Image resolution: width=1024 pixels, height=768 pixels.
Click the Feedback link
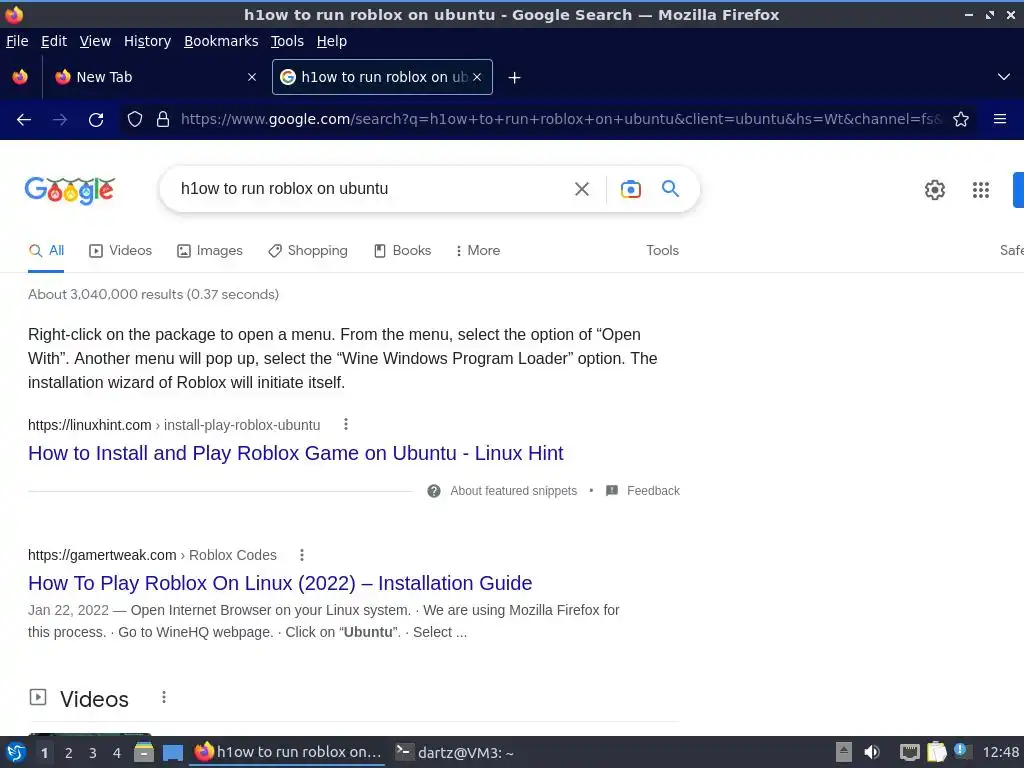(653, 490)
